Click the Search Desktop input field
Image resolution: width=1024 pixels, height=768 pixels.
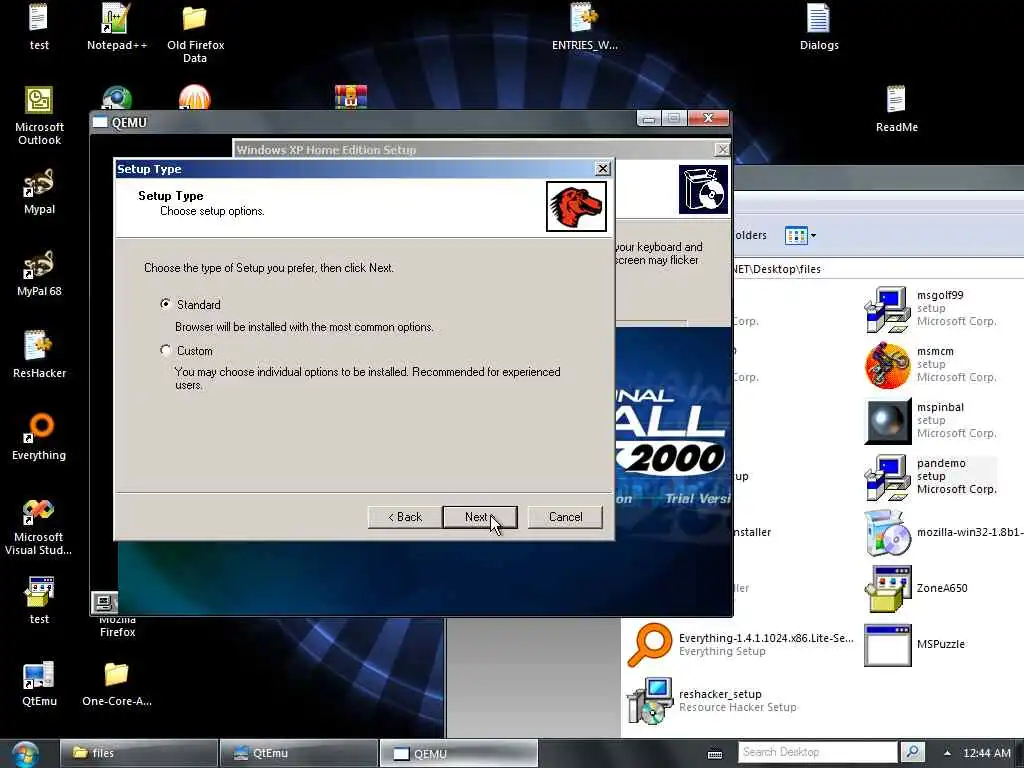(x=818, y=752)
